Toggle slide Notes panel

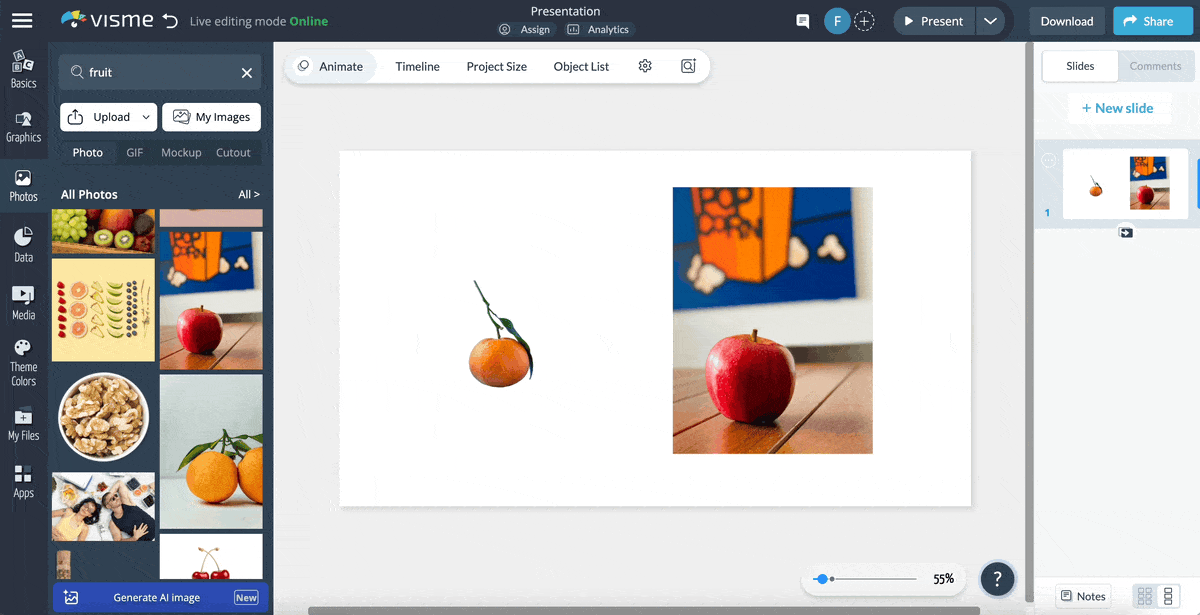pyautogui.click(x=1083, y=595)
